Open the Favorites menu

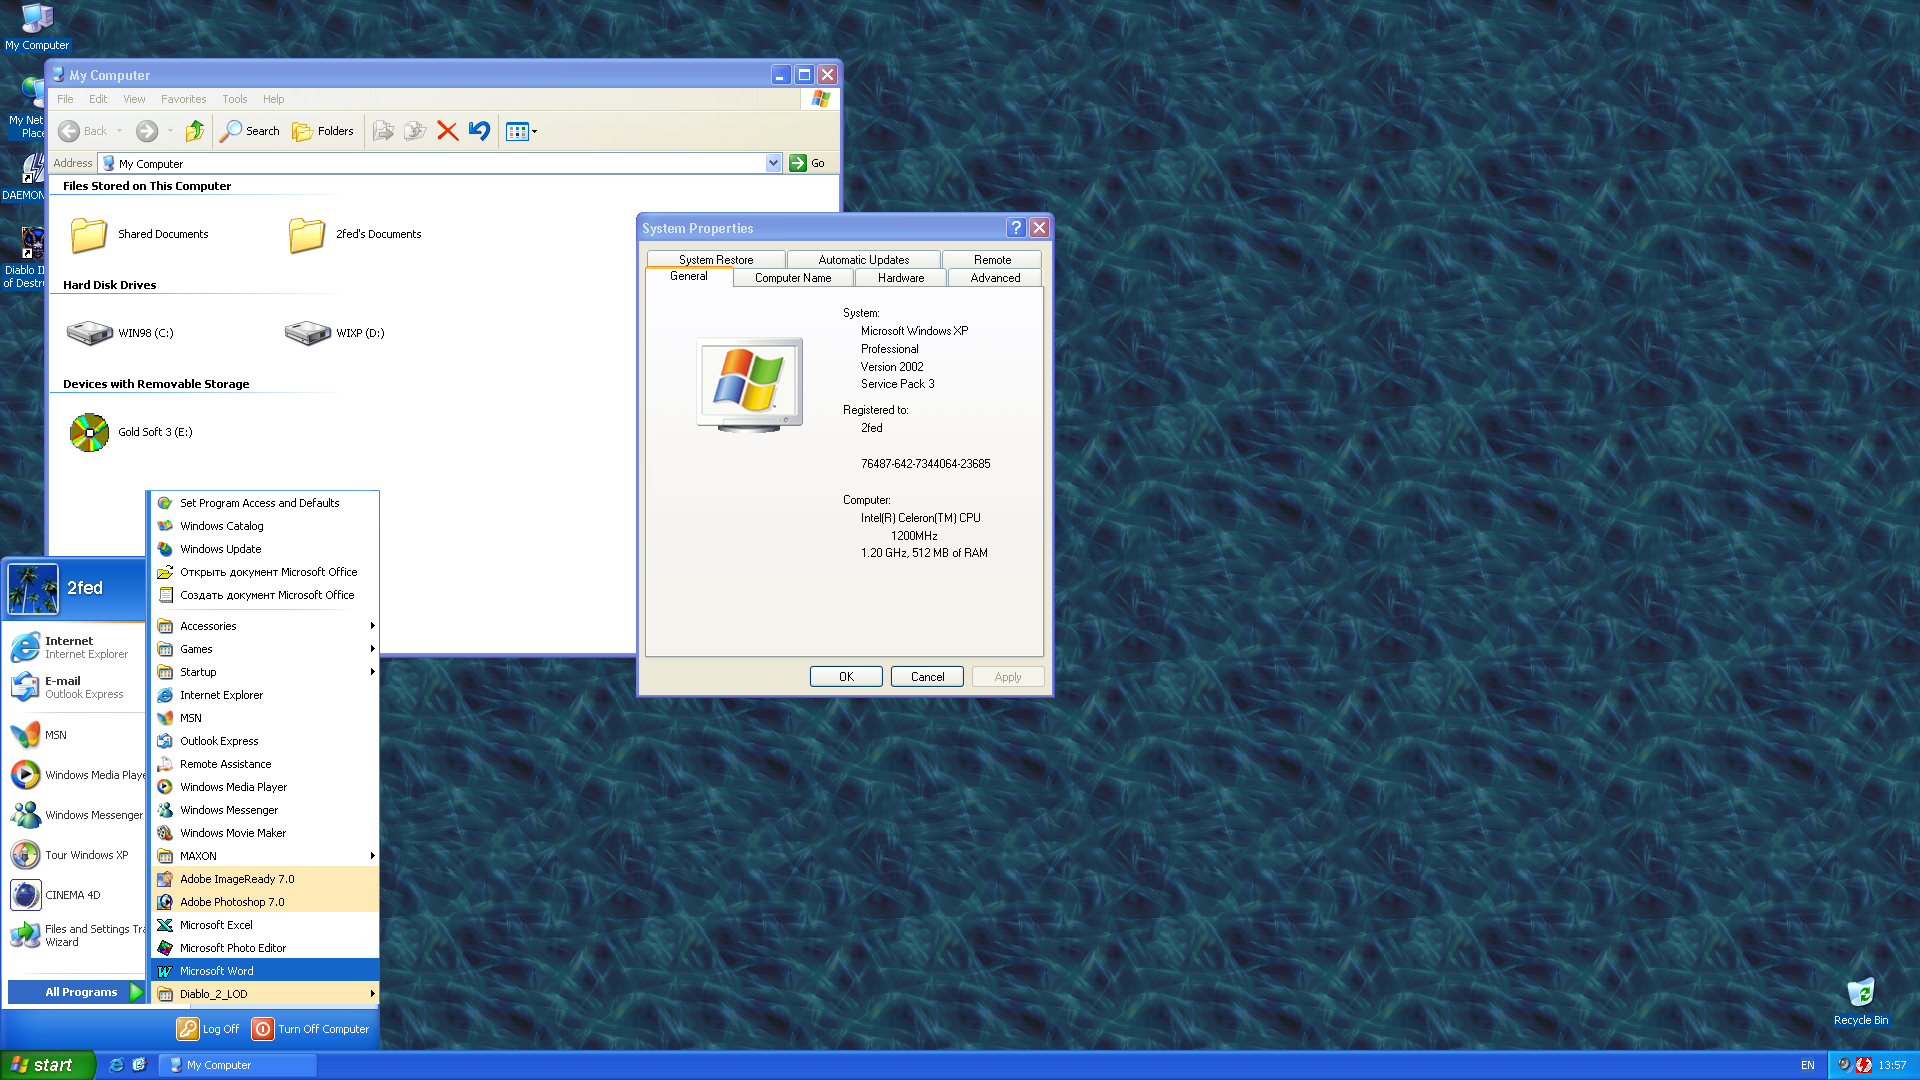(183, 99)
